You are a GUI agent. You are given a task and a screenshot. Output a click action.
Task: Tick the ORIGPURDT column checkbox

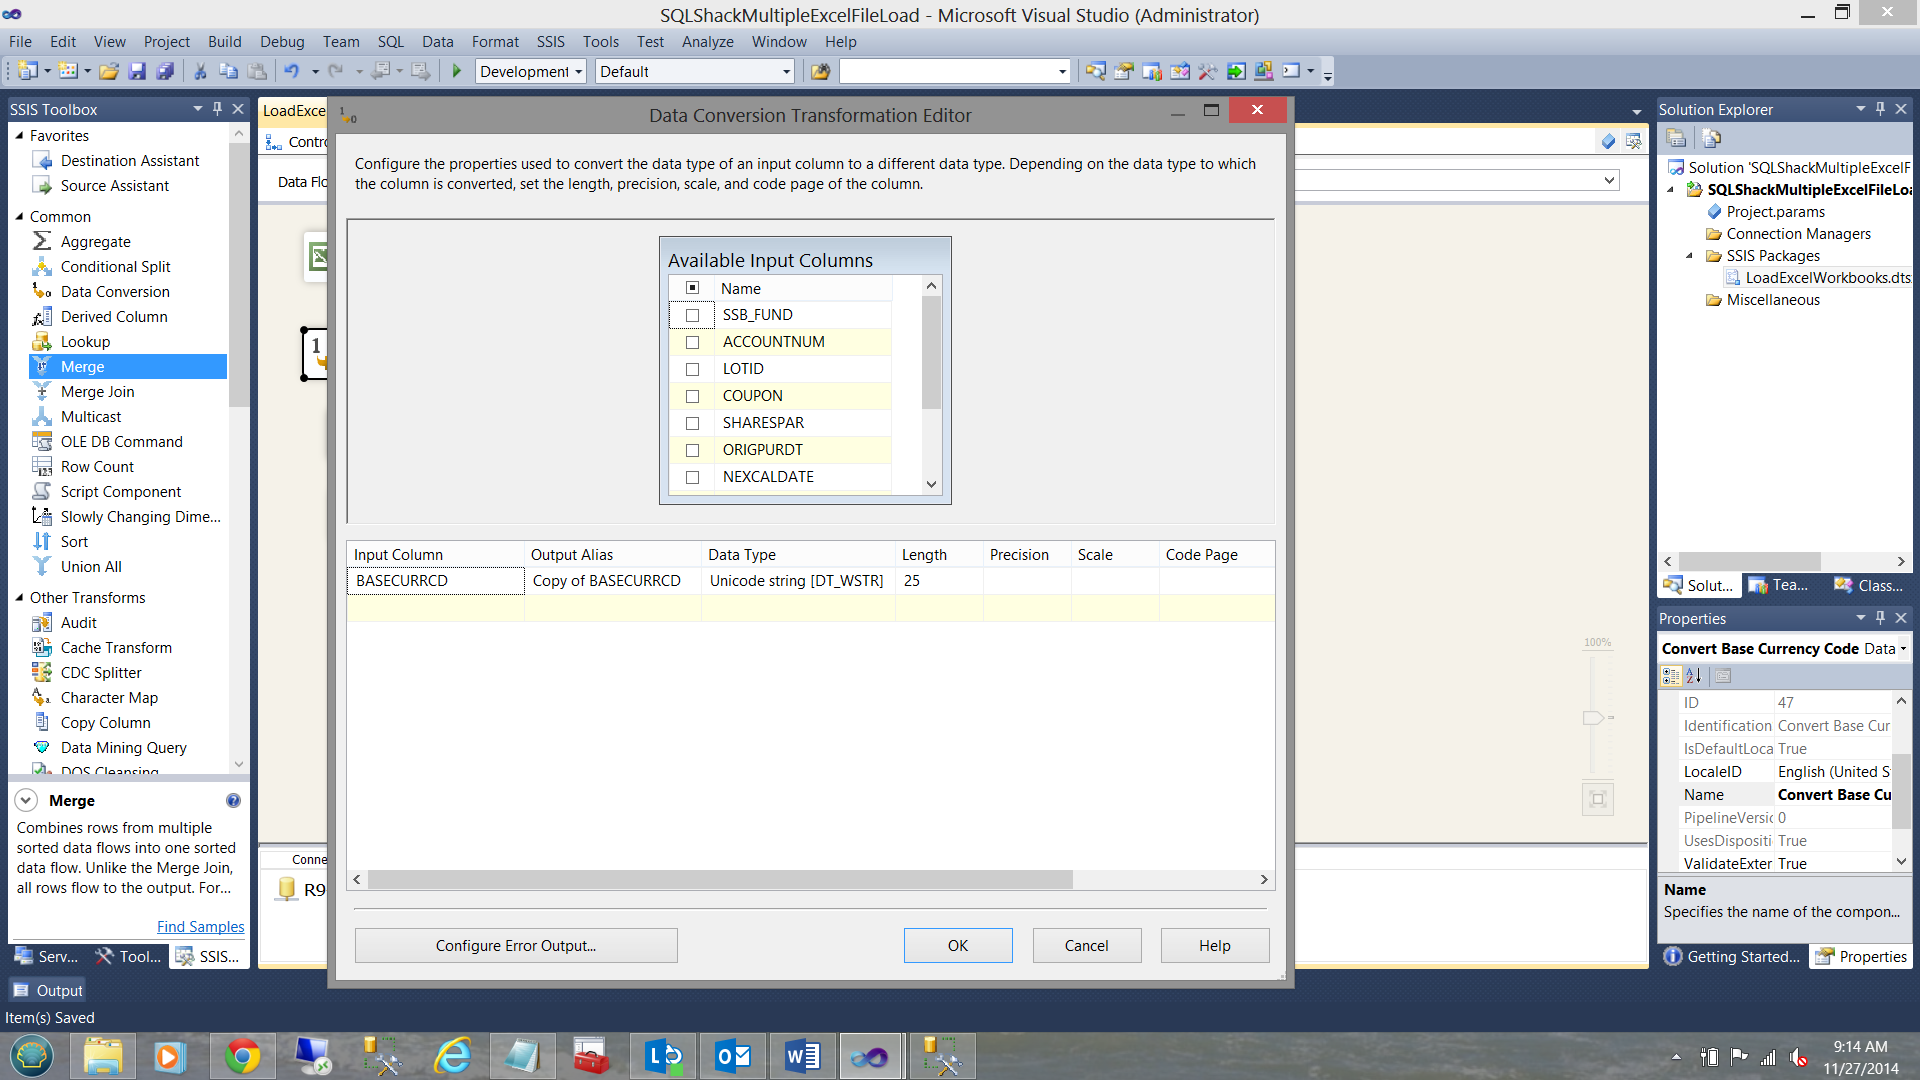(x=692, y=451)
